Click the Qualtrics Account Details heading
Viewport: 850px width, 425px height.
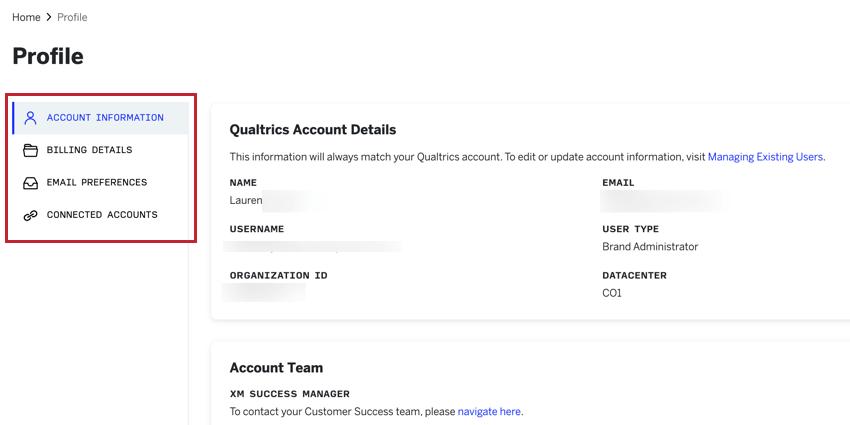click(x=313, y=130)
